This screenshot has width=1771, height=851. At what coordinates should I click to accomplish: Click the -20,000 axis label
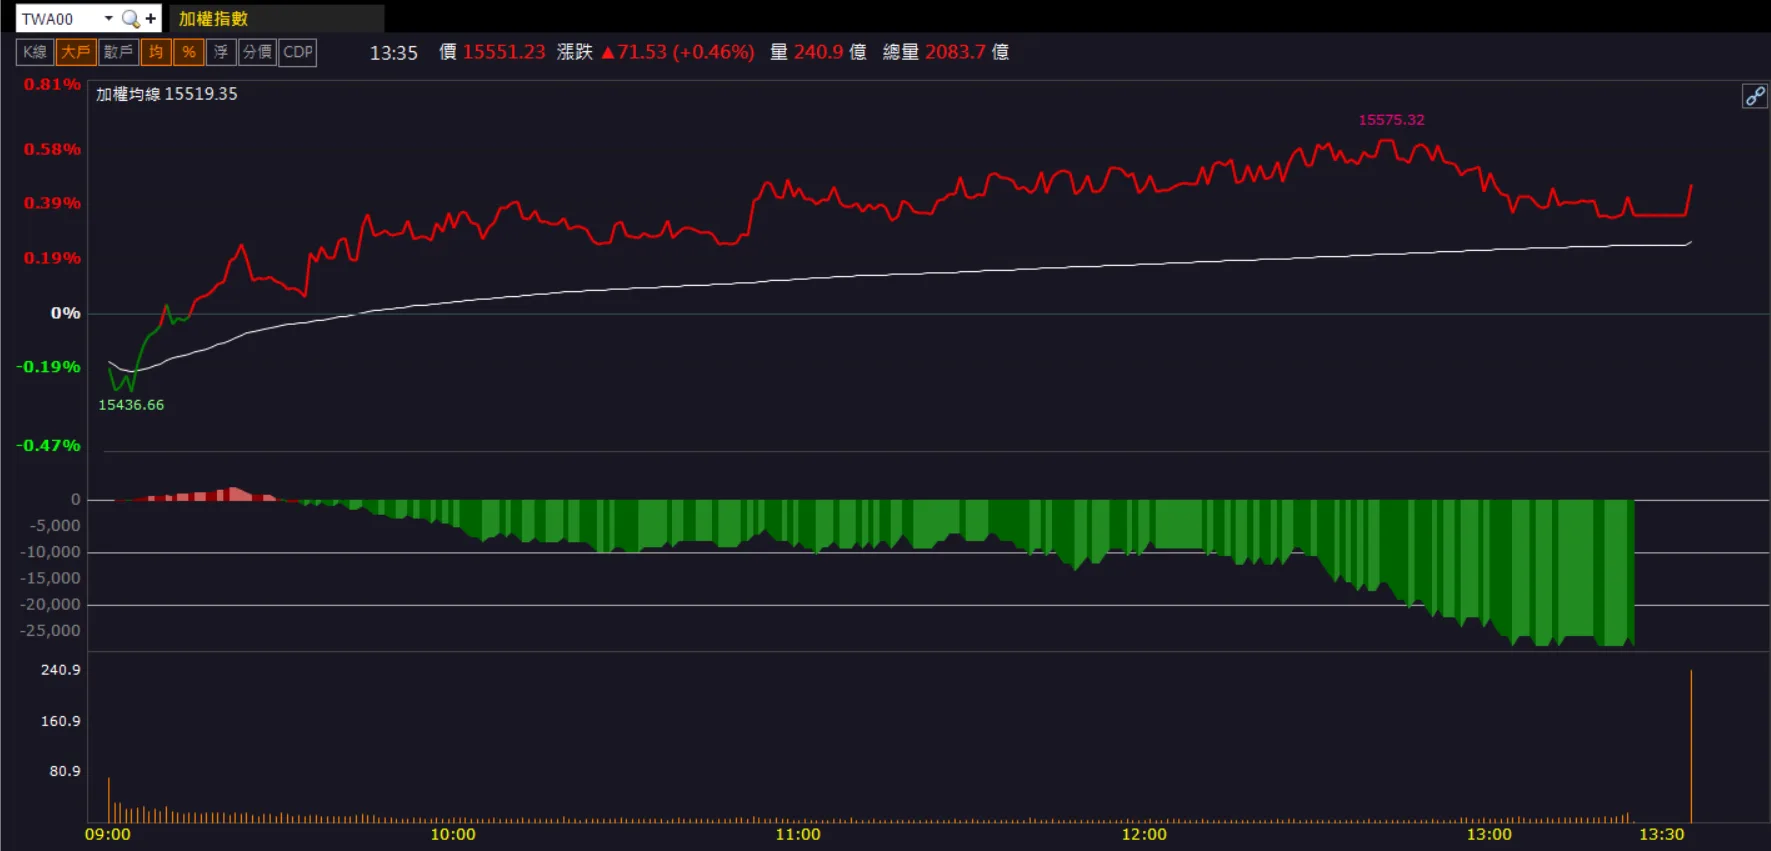51,604
